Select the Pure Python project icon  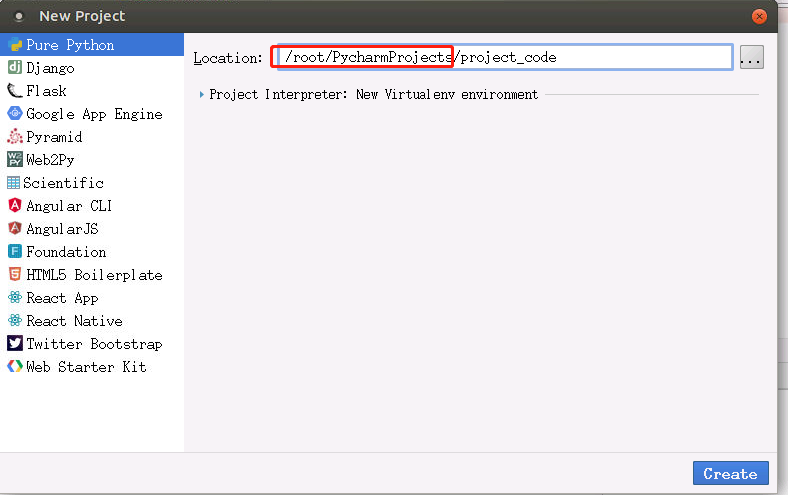pyautogui.click(x=15, y=45)
